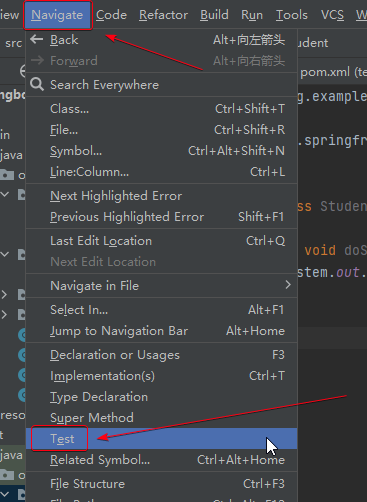Select Next Highlighted Error
Viewport: 367px width, 502px height.
pos(162,196)
